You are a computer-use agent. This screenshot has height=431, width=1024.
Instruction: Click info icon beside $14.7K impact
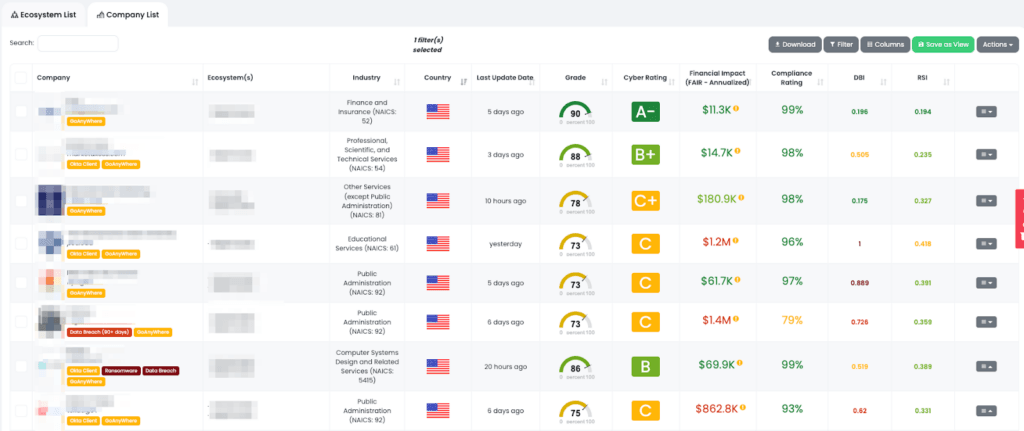737,151
